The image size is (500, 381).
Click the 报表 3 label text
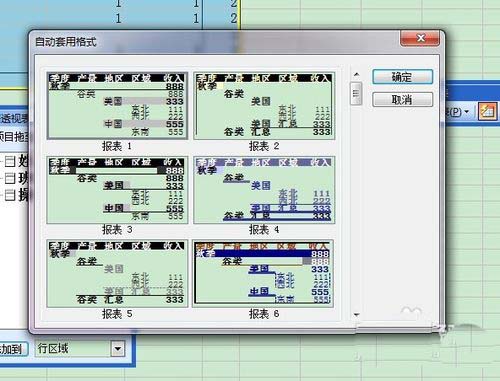pyautogui.click(x=117, y=229)
